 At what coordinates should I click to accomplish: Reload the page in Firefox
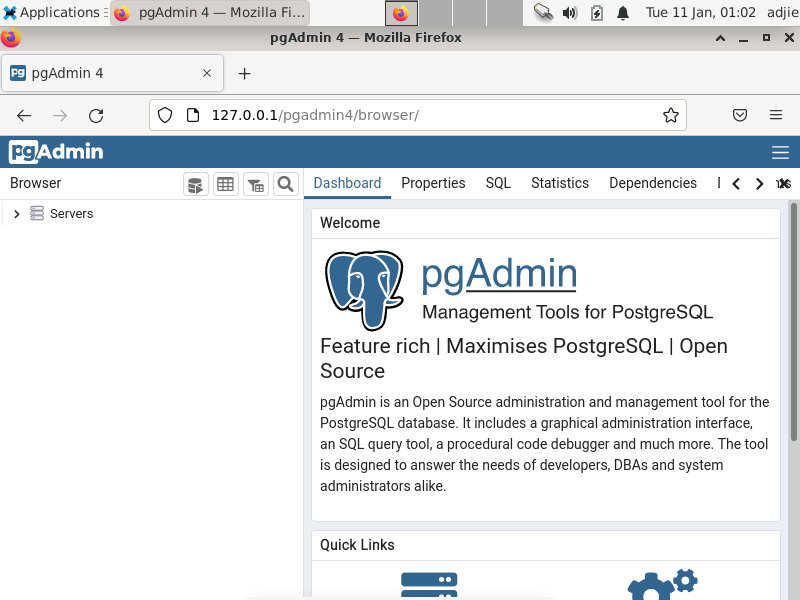click(x=96, y=116)
